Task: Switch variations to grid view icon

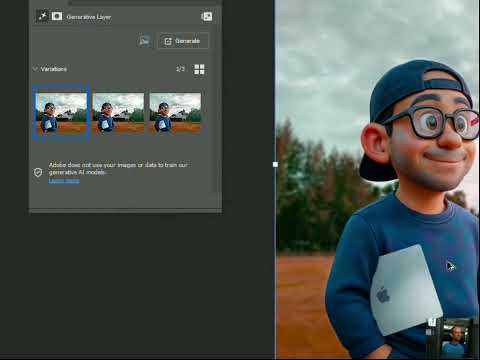Action: (x=199, y=70)
